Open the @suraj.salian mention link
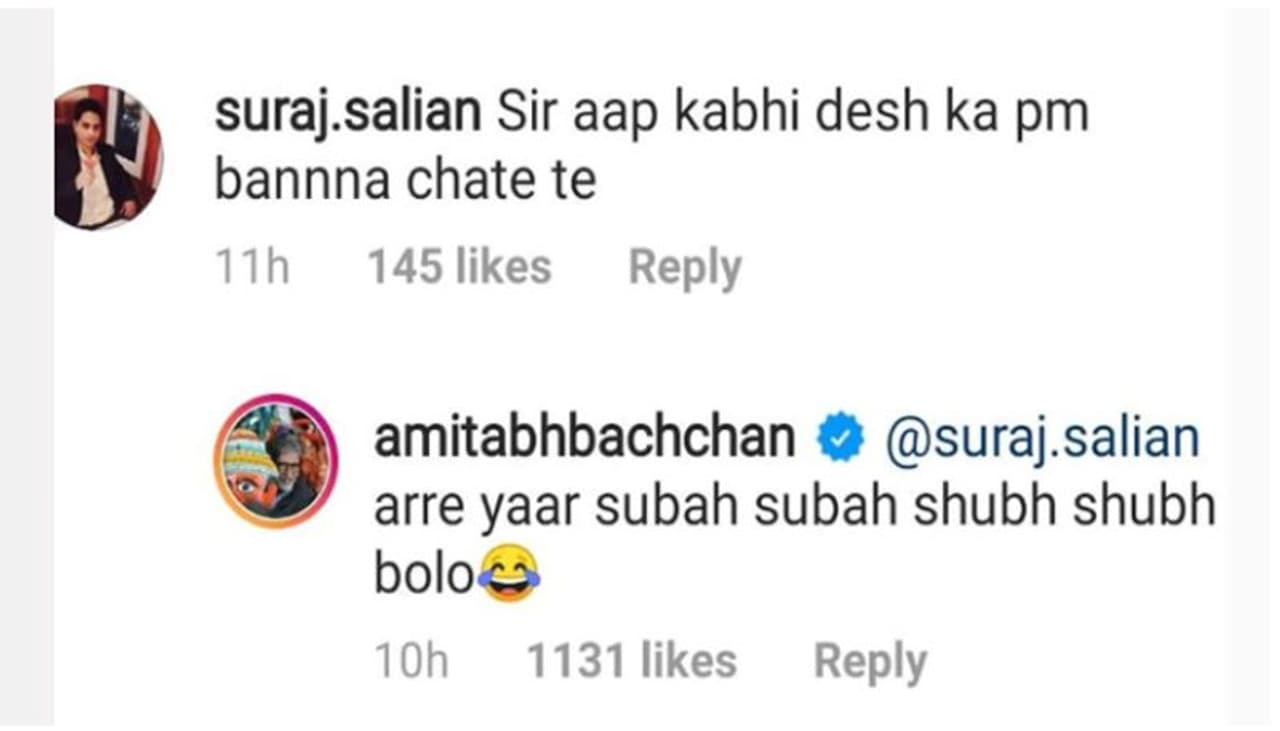The height and width of the screenshot is (731, 1280). [x=1042, y=440]
